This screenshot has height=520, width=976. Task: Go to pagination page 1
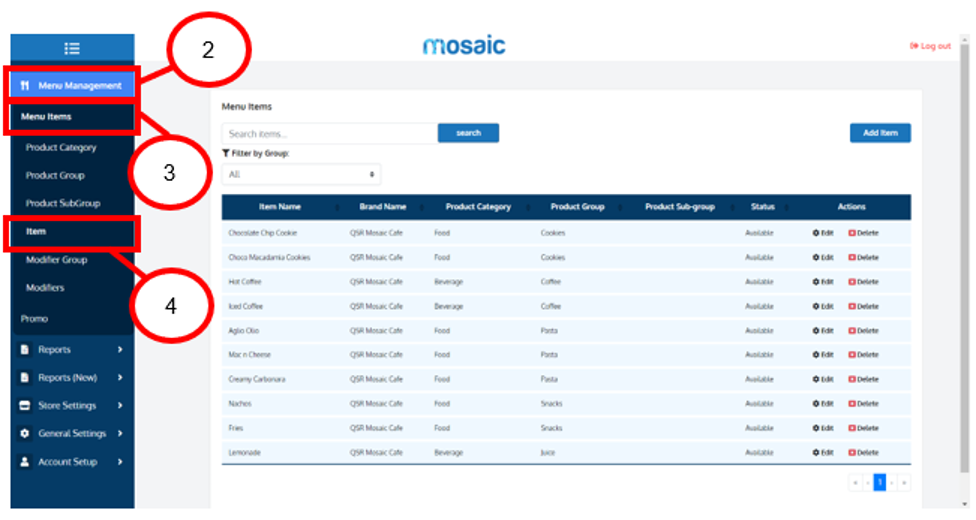[x=880, y=483]
